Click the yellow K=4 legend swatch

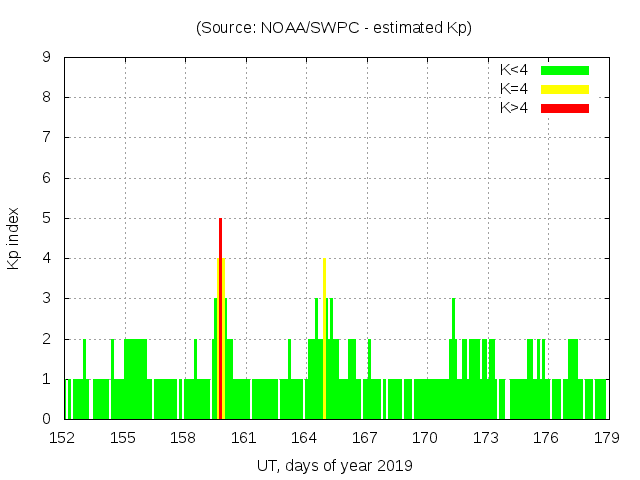565,89
